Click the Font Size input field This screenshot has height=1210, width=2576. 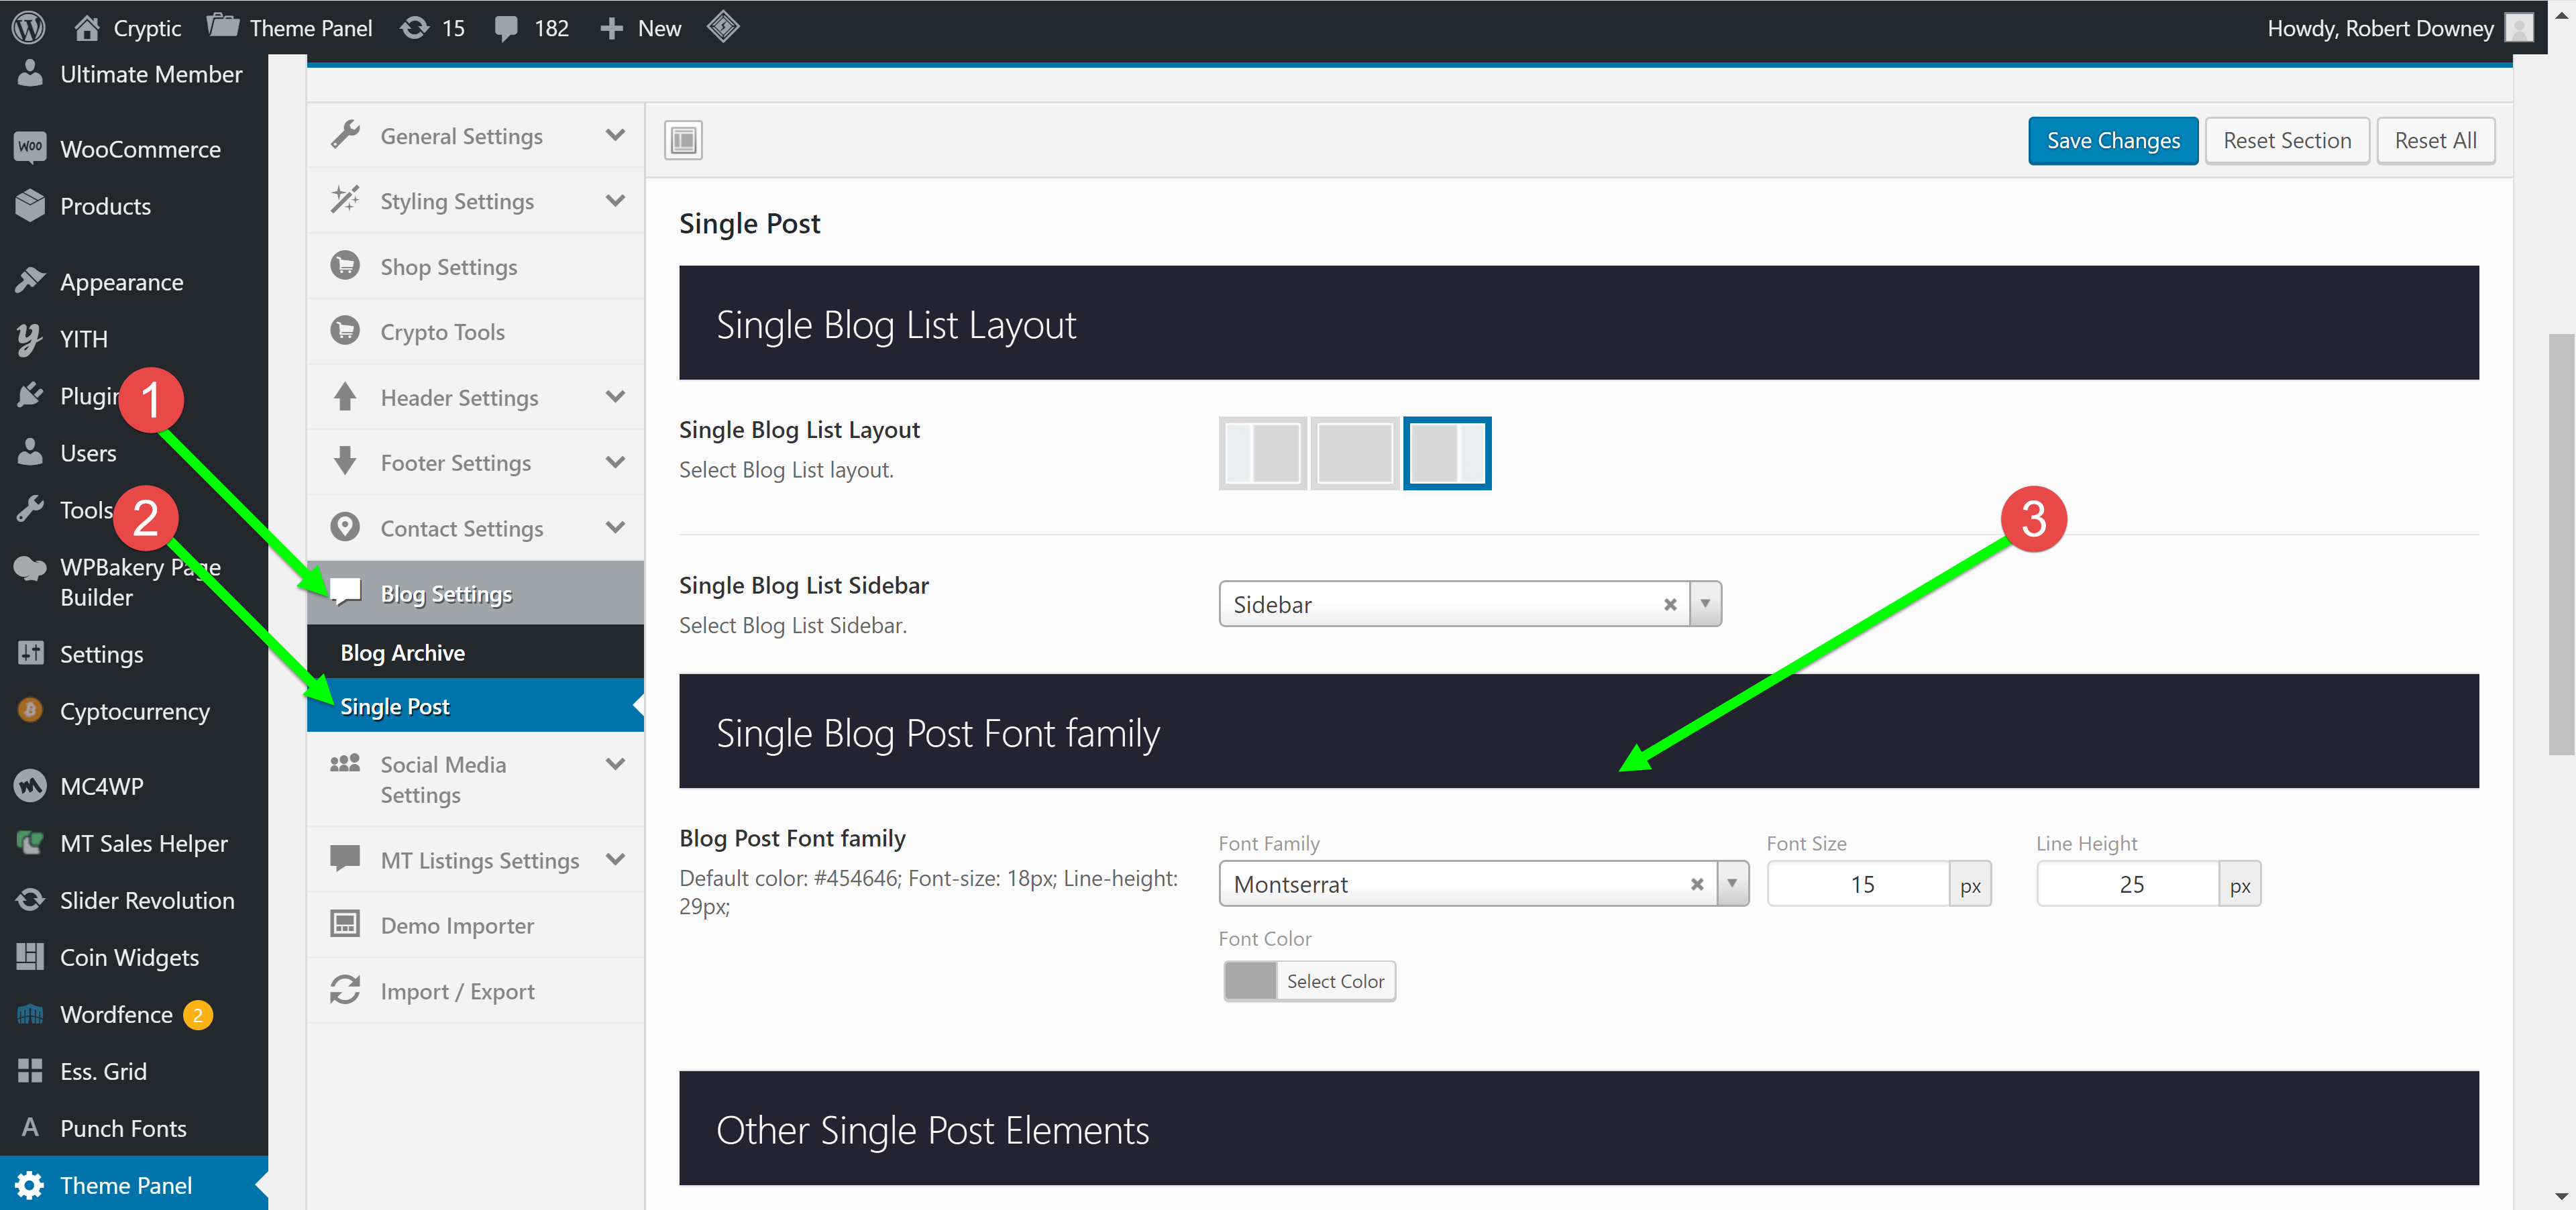point(1858,884)
